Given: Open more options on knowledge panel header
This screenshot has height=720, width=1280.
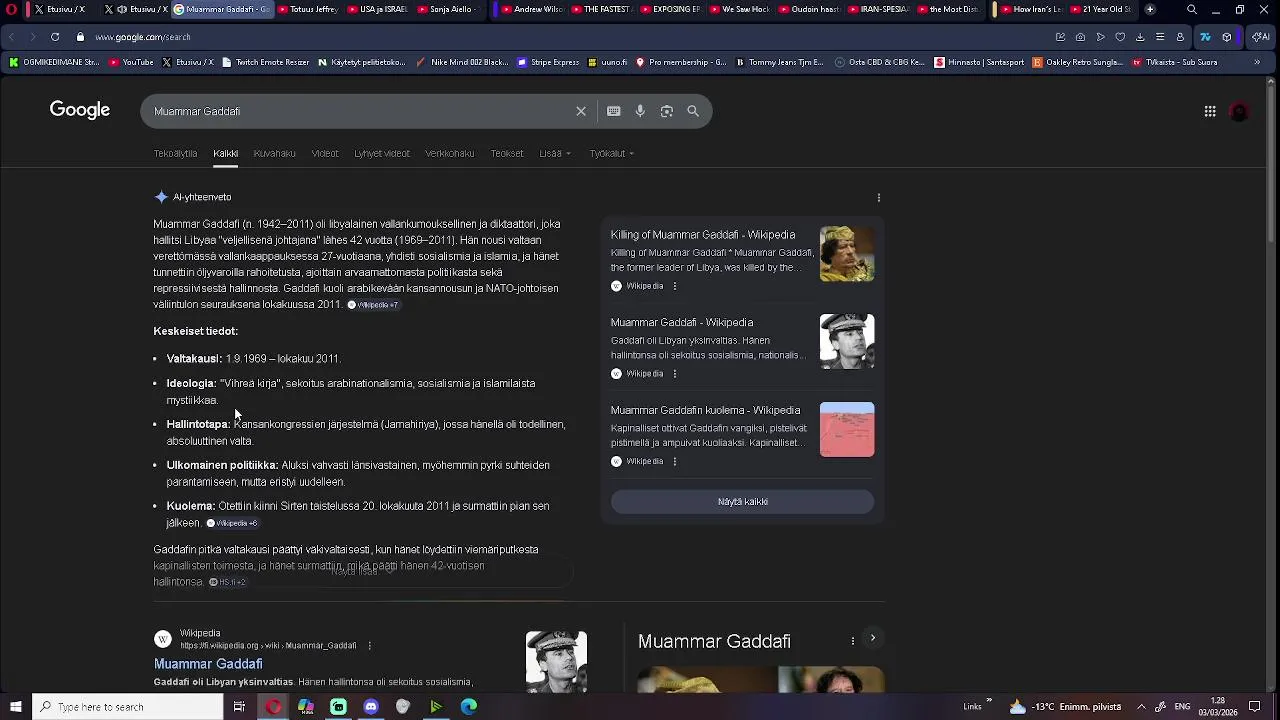Looking at the screenshot, I should click(853, 641).
